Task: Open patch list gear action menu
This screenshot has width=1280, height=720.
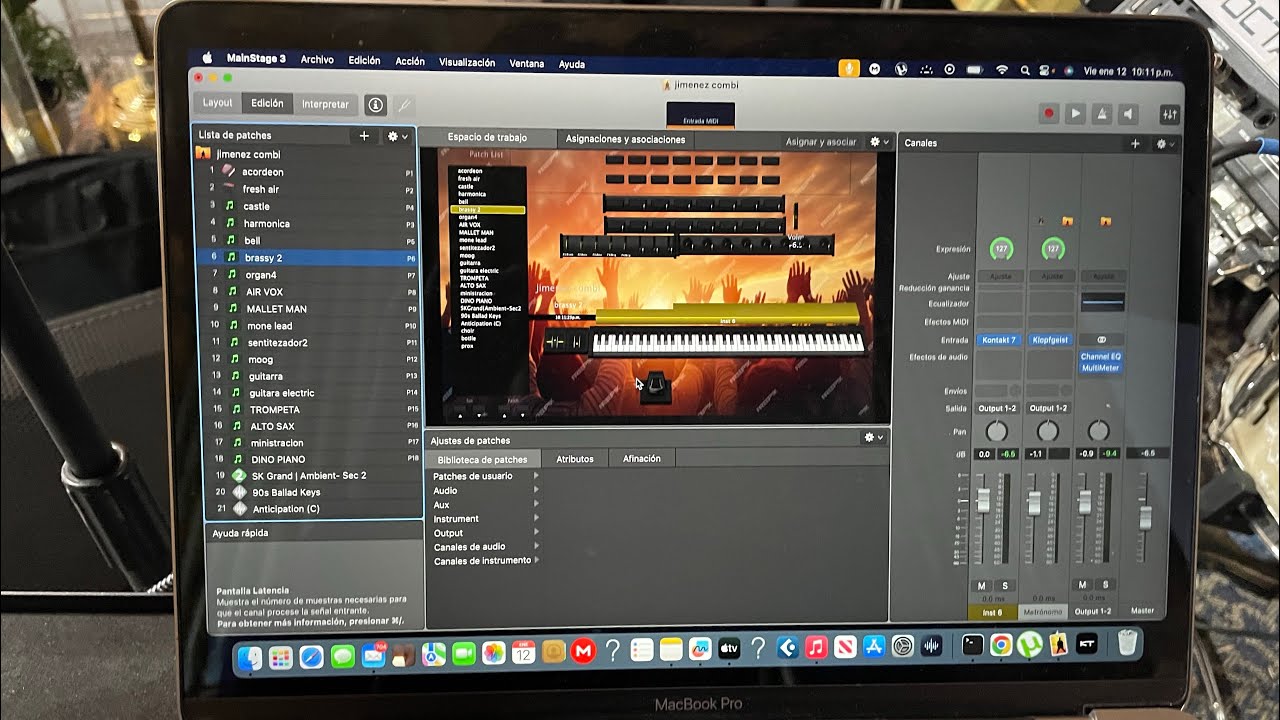Action: (396, 136)
